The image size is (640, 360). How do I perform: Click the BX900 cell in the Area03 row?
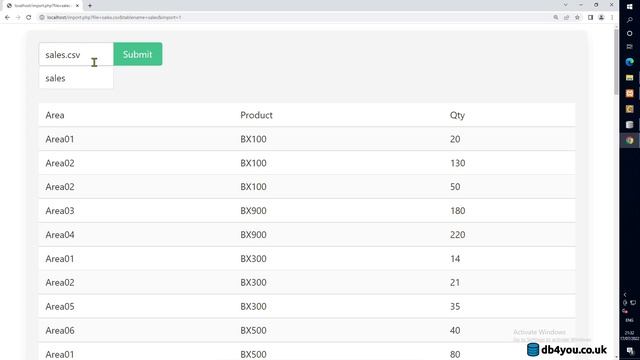click(253, 211)
